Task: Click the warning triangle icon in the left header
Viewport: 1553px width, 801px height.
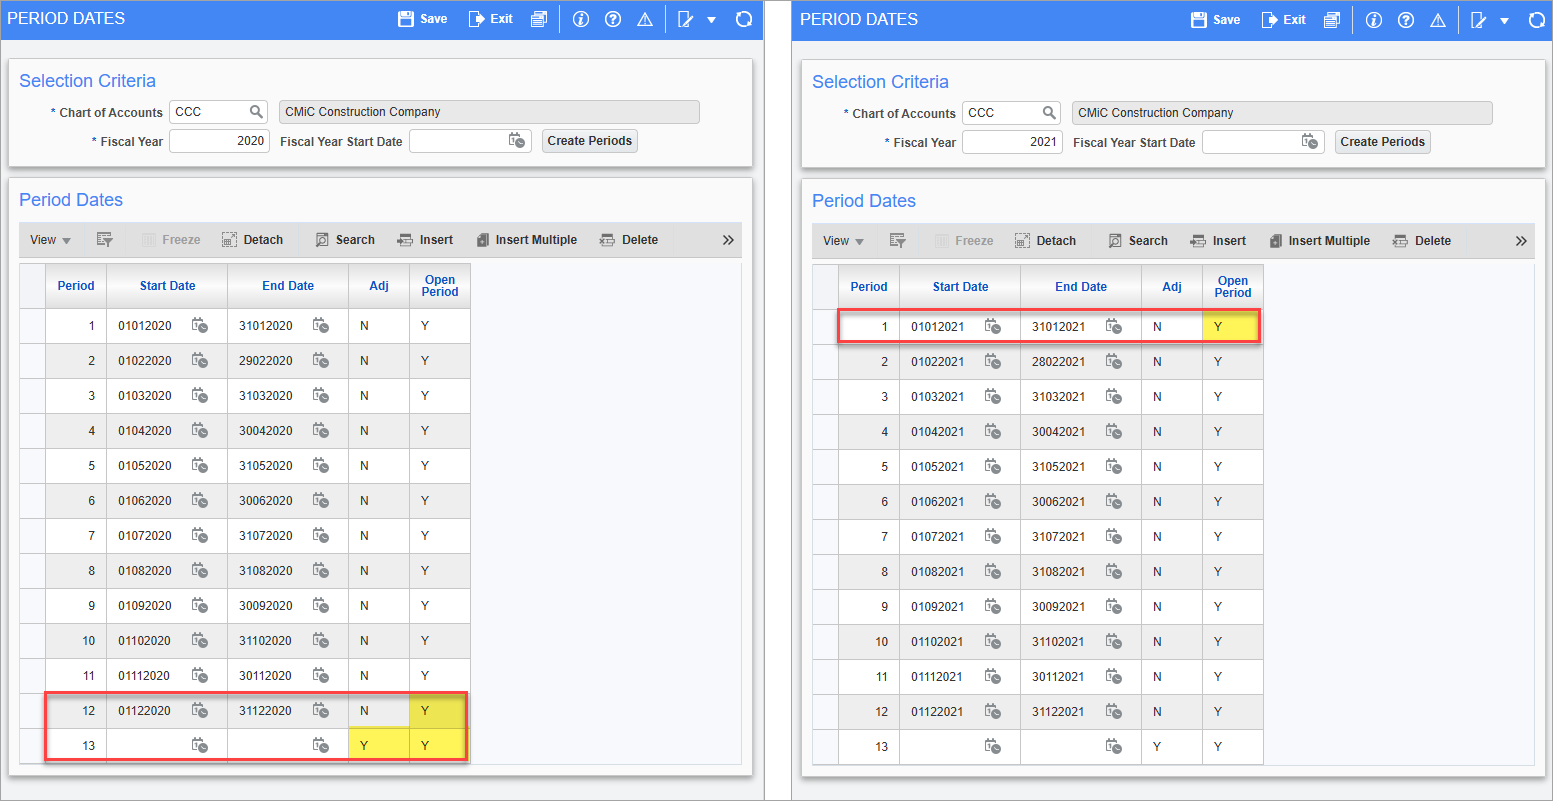Action: (645, 19)
